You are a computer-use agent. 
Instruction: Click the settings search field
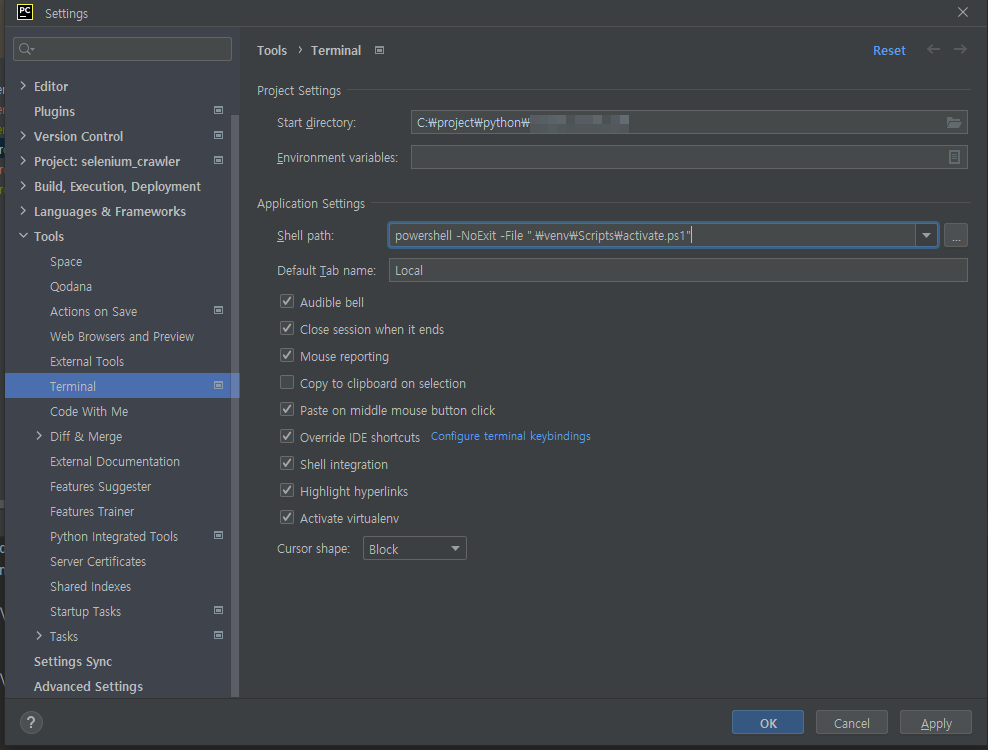point(122,49)
